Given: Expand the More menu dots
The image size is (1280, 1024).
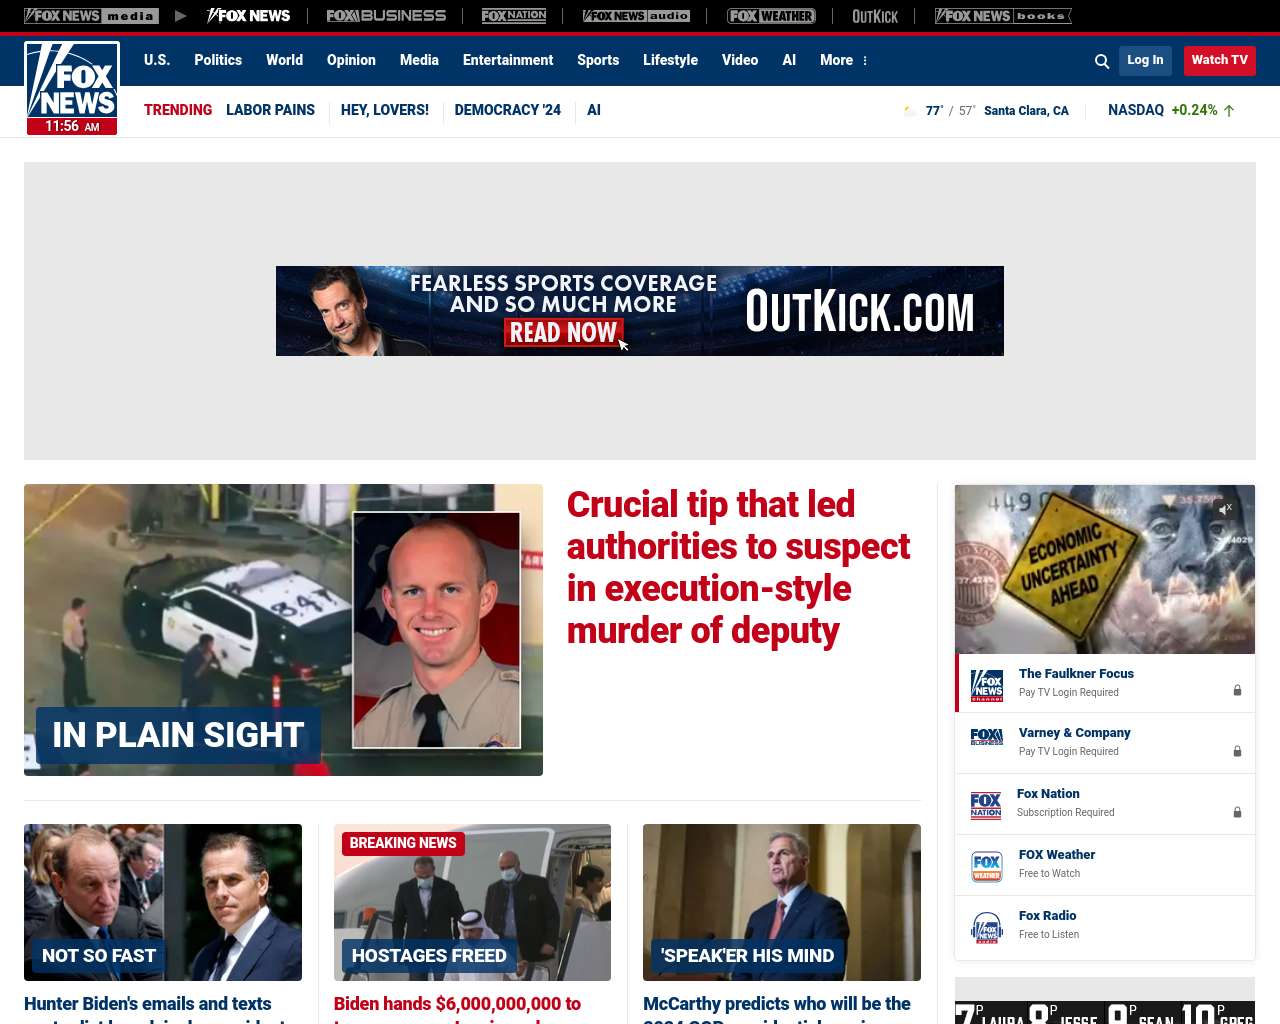Looking at the screenshot, I should (x=865, y=61).
